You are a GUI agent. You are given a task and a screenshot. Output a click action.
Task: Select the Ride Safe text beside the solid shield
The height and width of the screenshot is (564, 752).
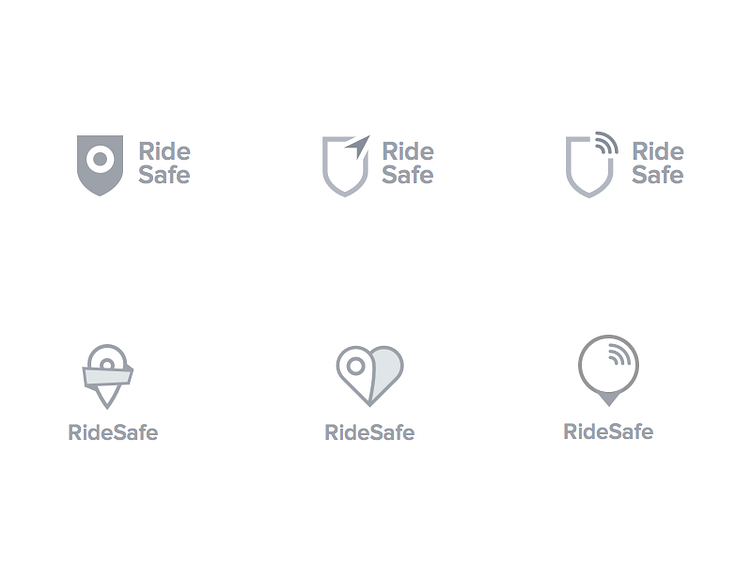(164, 163)
